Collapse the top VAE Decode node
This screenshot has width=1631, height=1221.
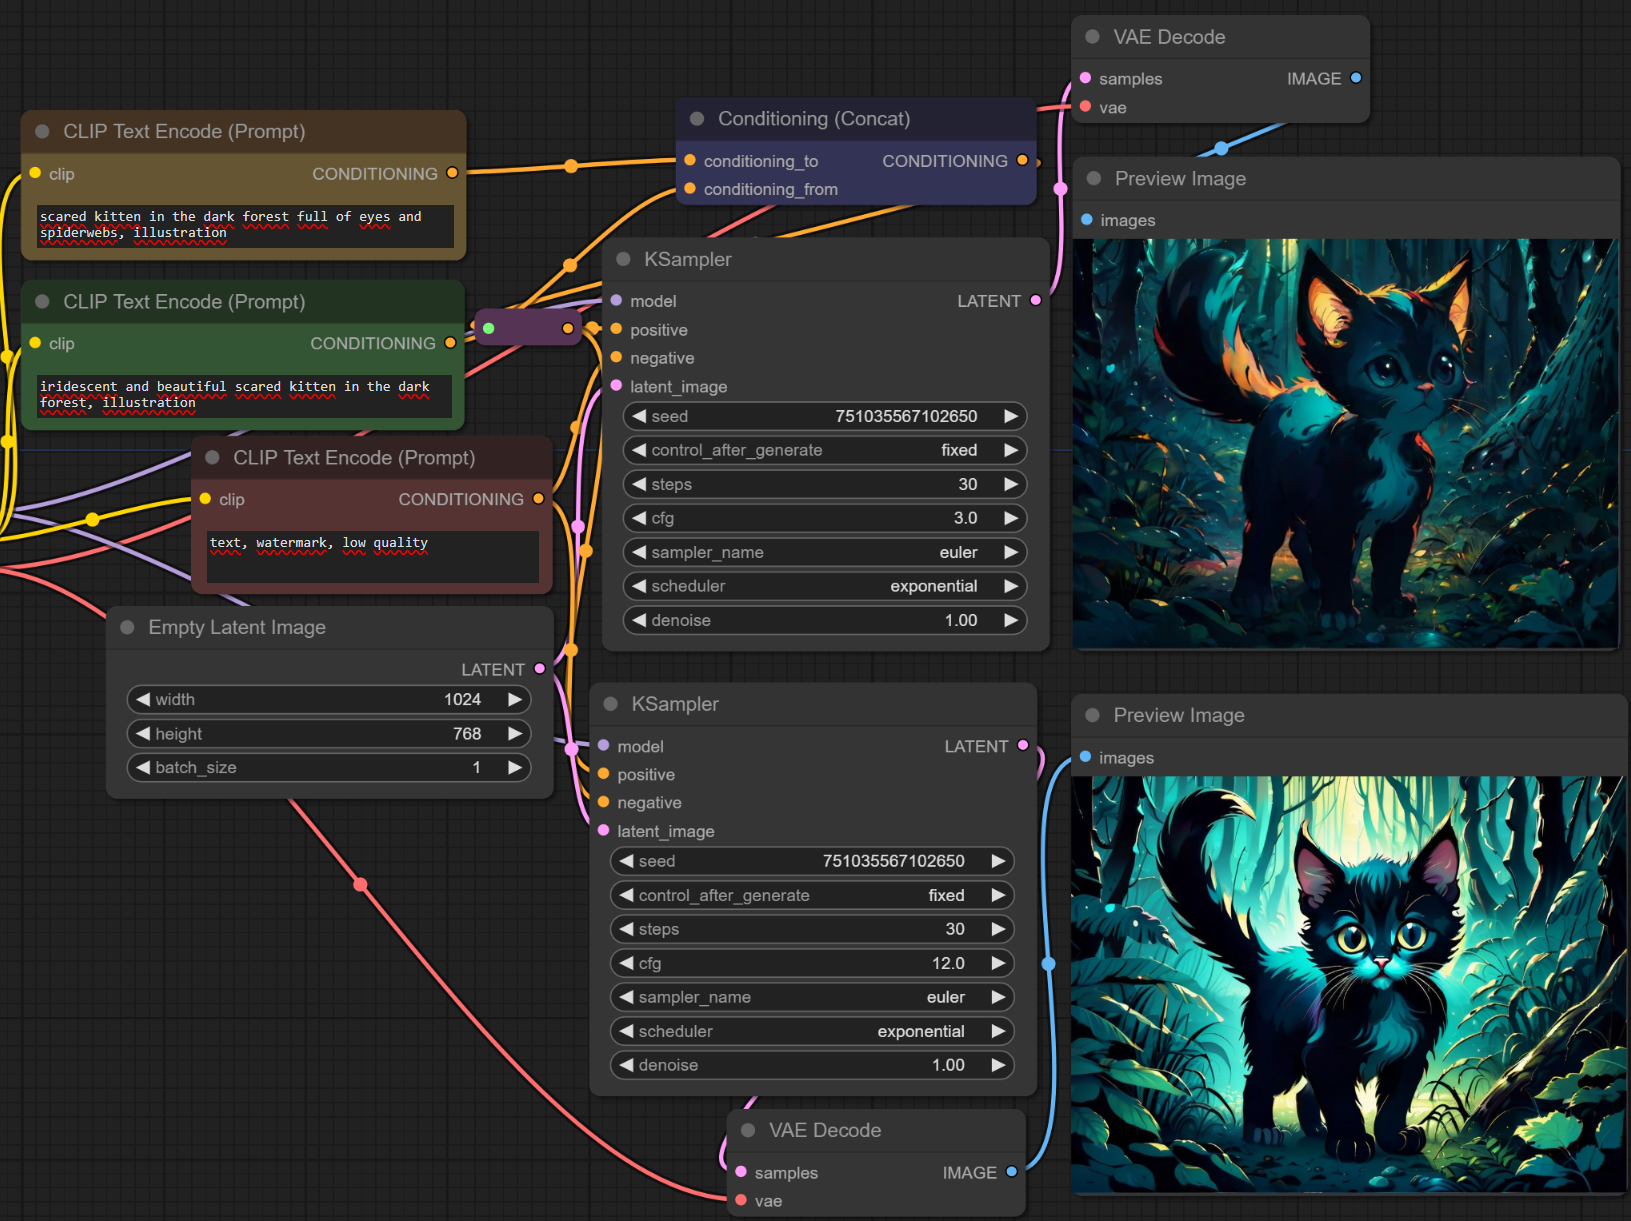pos(1092,37)
